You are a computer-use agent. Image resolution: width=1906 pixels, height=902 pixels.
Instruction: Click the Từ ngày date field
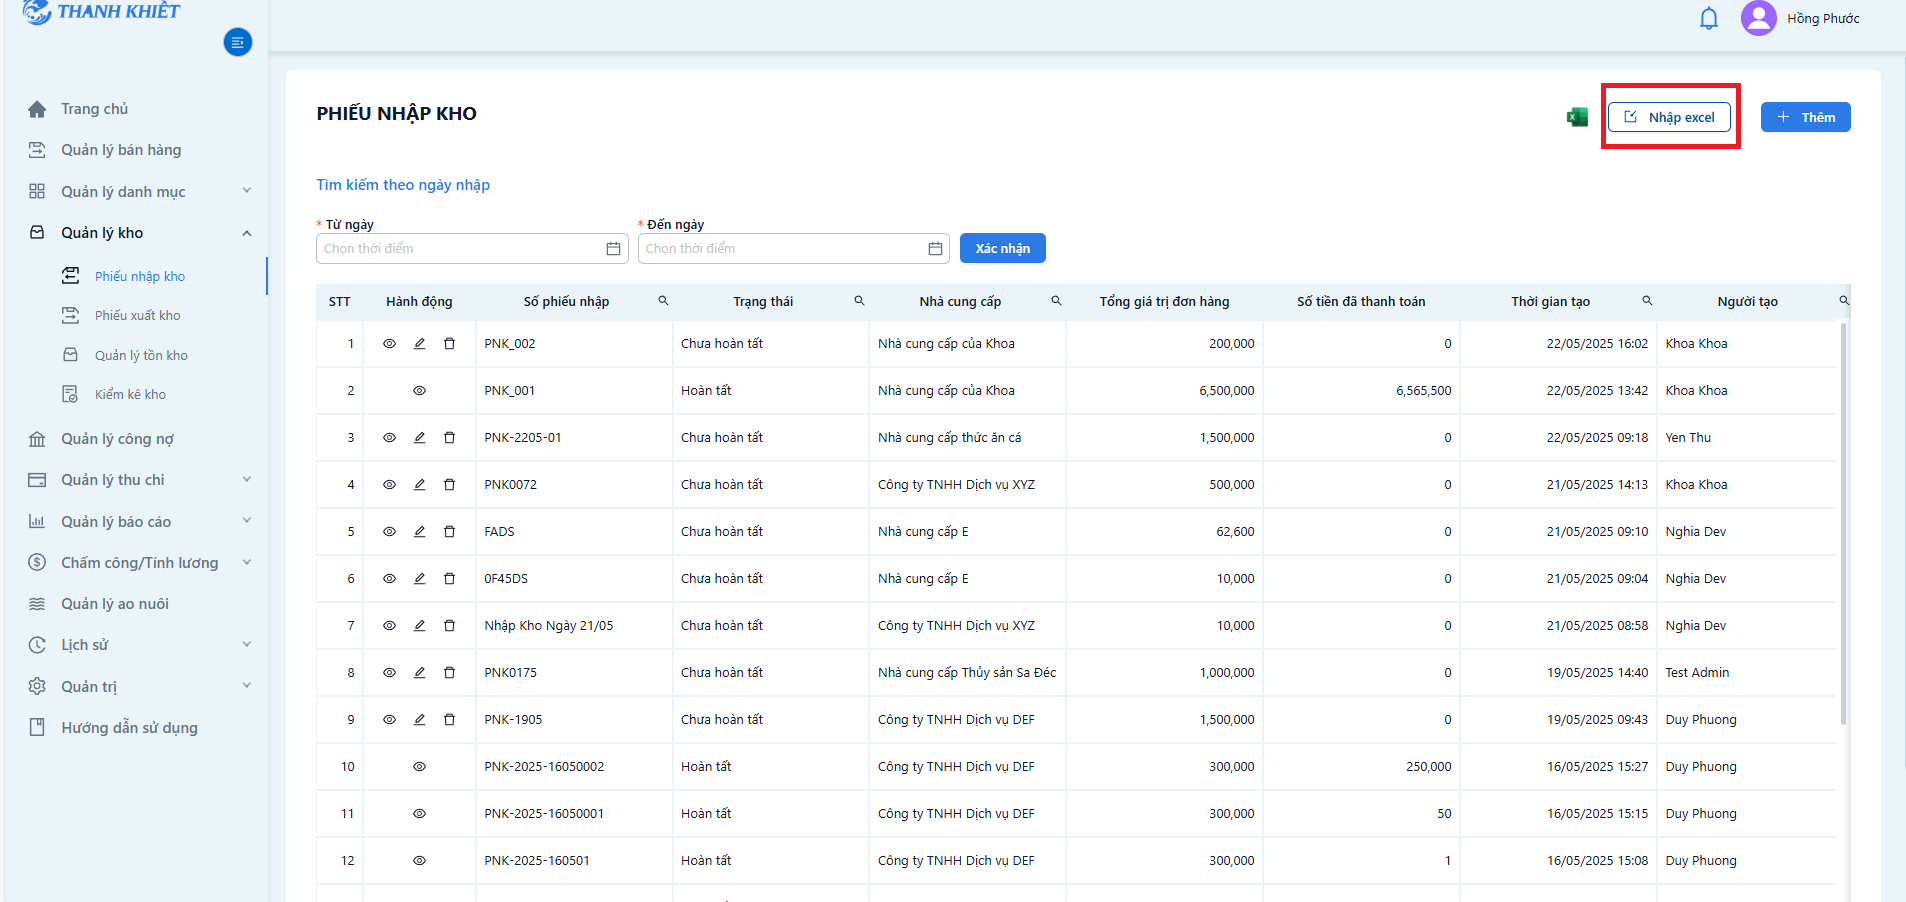tap(472, 248)
